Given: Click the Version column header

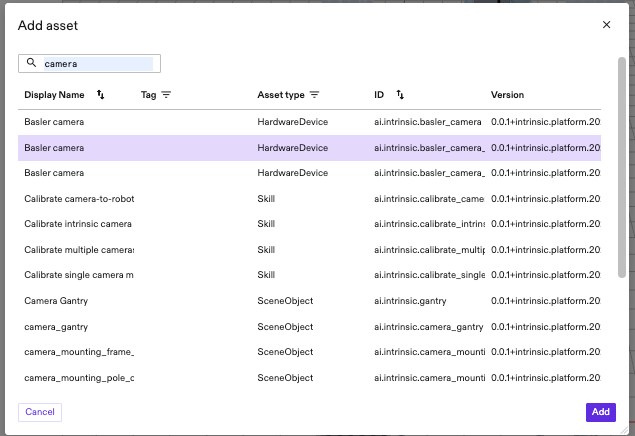Looking at the screenshot, I should (507, 95).
